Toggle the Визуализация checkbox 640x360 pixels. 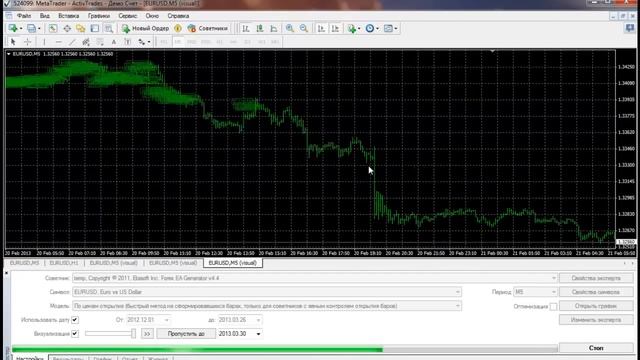coord(75,333)
